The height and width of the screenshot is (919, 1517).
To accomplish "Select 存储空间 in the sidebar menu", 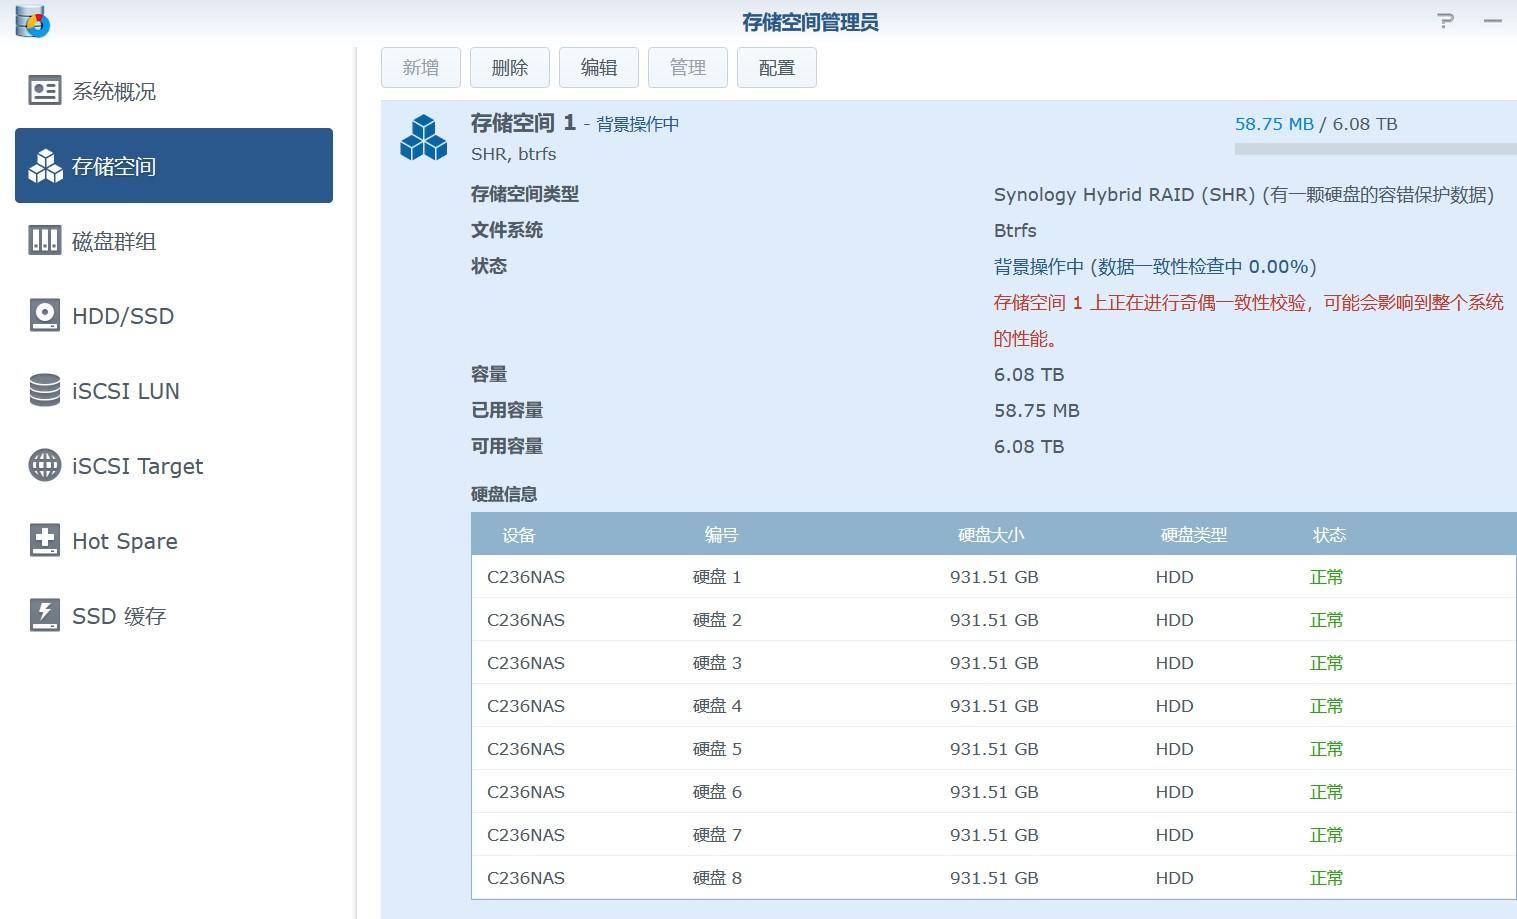I will [113, 166].
